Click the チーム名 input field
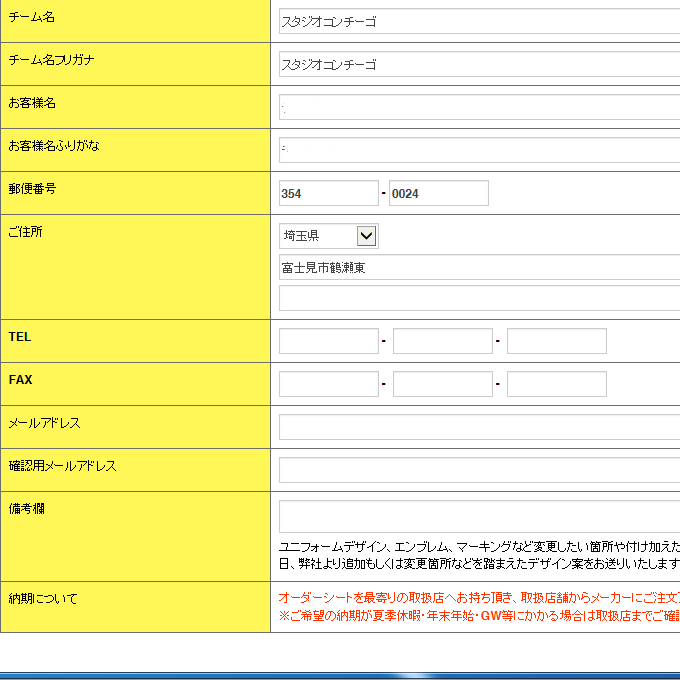The height and width of the screenshot is (680, 680). click(479, 21)
